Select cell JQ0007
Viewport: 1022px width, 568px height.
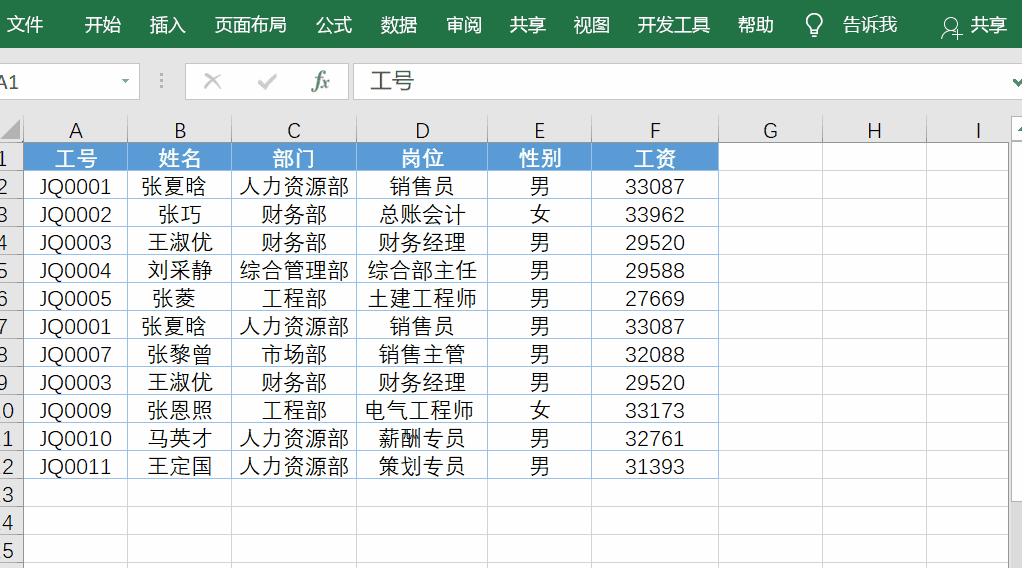(x=76, y=354)
